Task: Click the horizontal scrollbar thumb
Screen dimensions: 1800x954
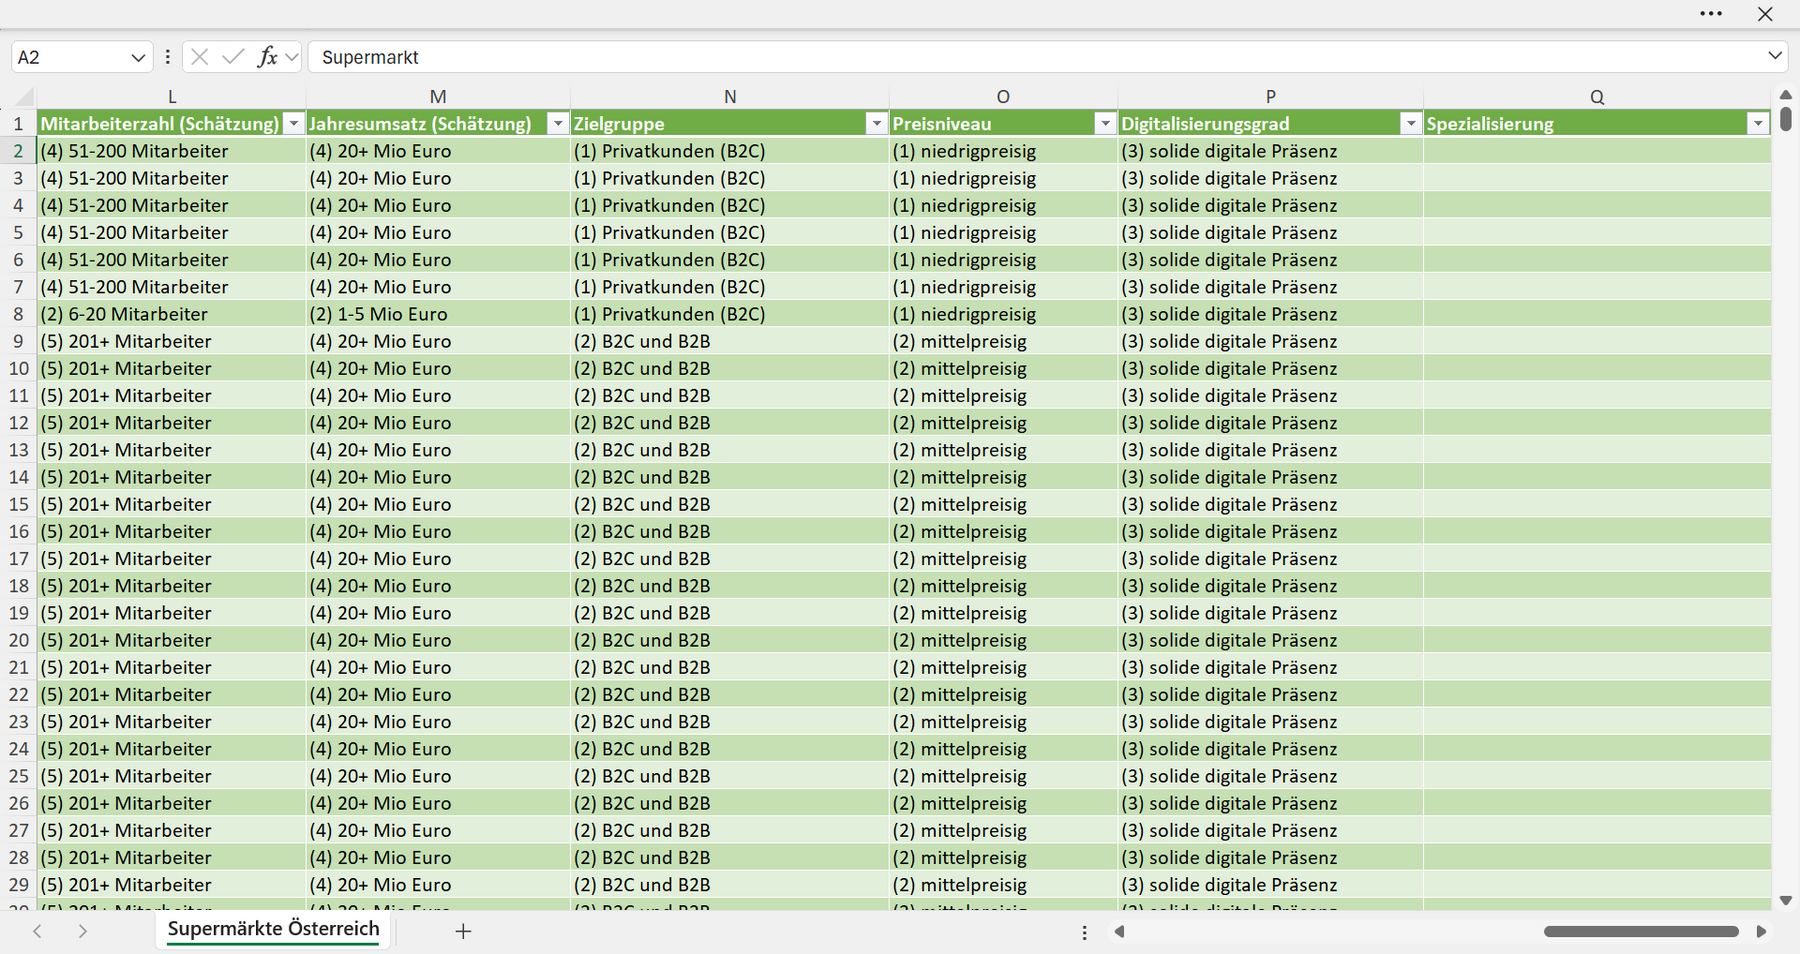Action: point(1641,931)
